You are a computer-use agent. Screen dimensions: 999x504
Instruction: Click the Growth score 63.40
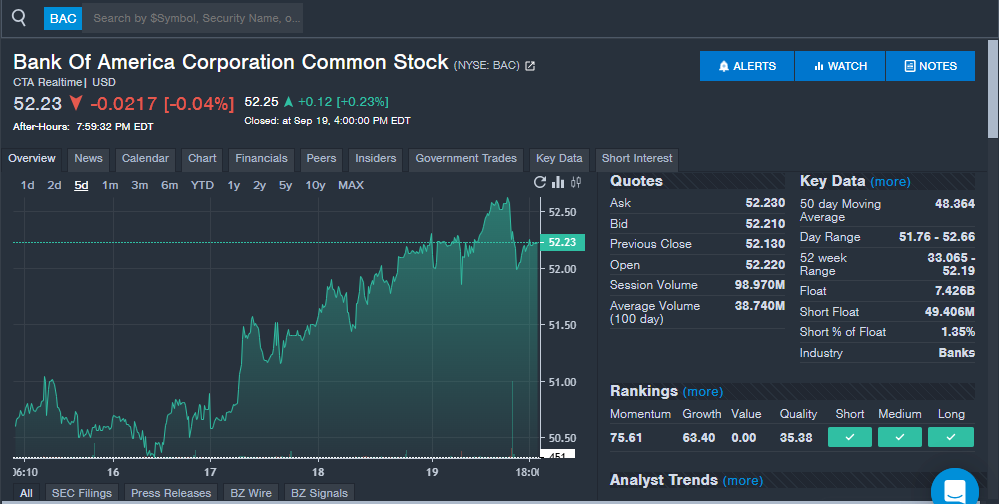click(x=699, y=438)
